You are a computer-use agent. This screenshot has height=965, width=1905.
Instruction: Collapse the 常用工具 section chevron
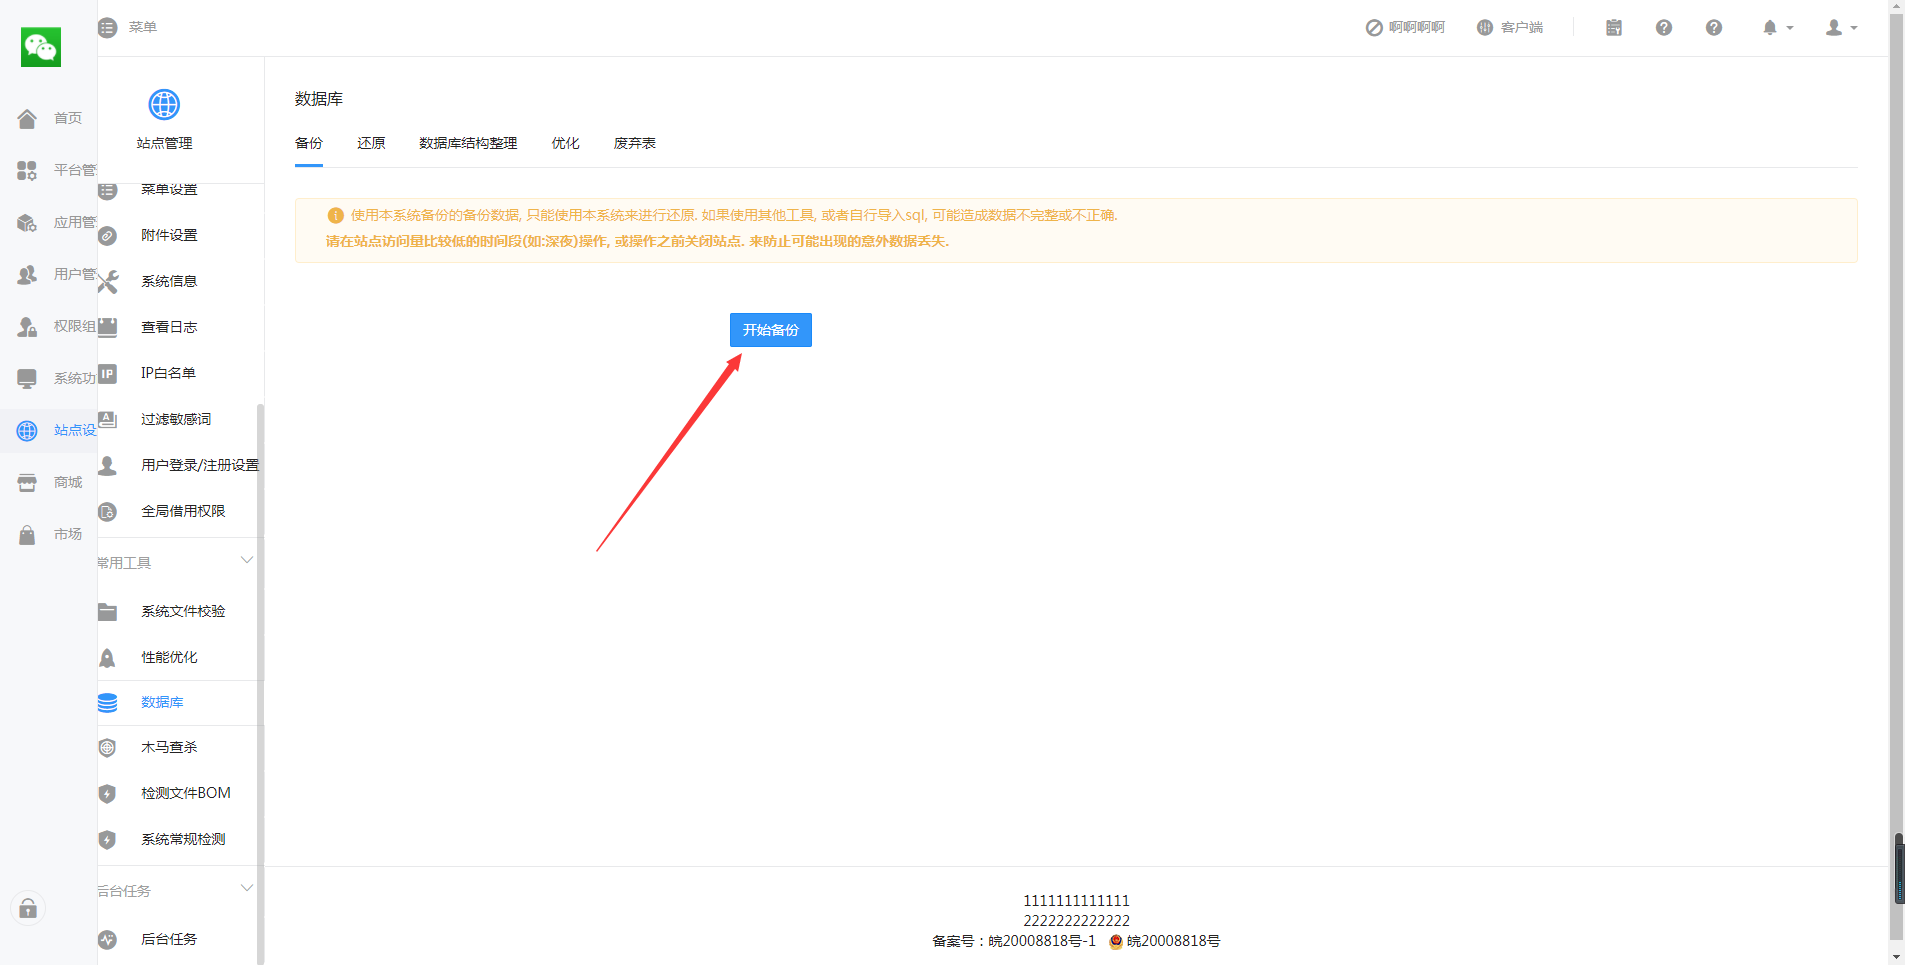point(247,560)
